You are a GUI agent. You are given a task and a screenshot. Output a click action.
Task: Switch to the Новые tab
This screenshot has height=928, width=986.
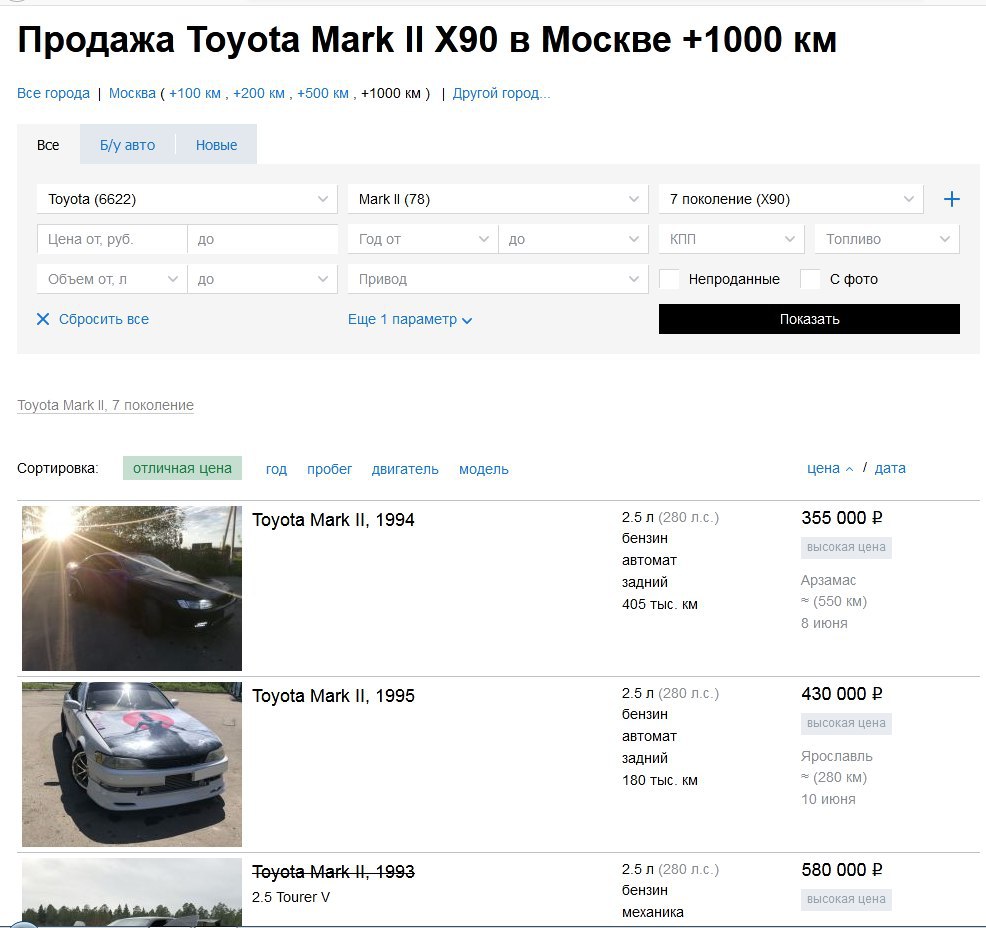click(x=216, y=145)
